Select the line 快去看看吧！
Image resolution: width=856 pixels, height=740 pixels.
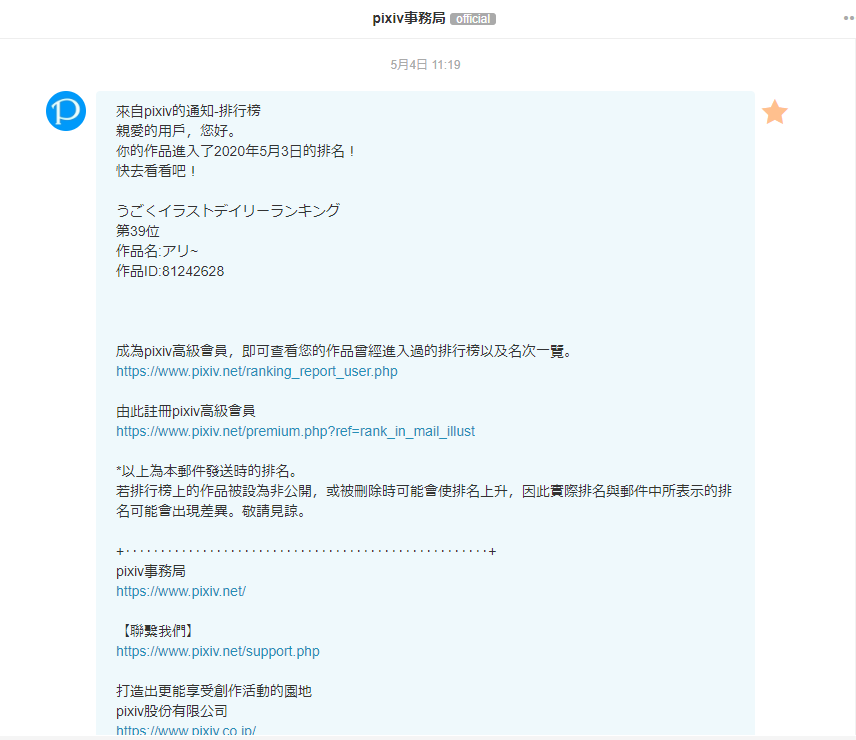tap(156, 171)
